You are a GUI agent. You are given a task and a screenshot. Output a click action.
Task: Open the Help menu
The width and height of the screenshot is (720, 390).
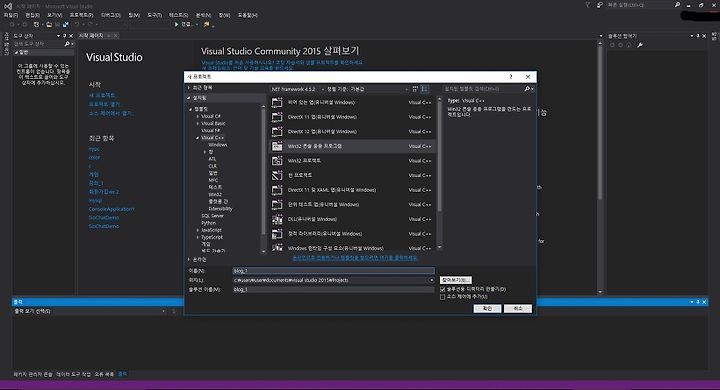(248, 15)
